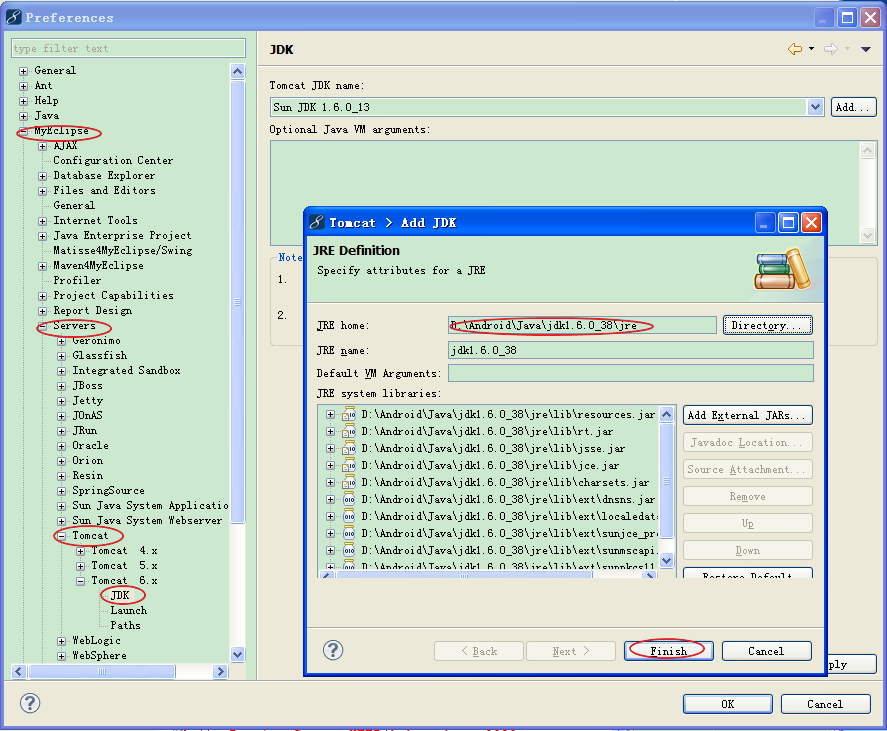Expand the Tomcat 4.x node
The image size is (887, 731).
(x=80, y=551)
